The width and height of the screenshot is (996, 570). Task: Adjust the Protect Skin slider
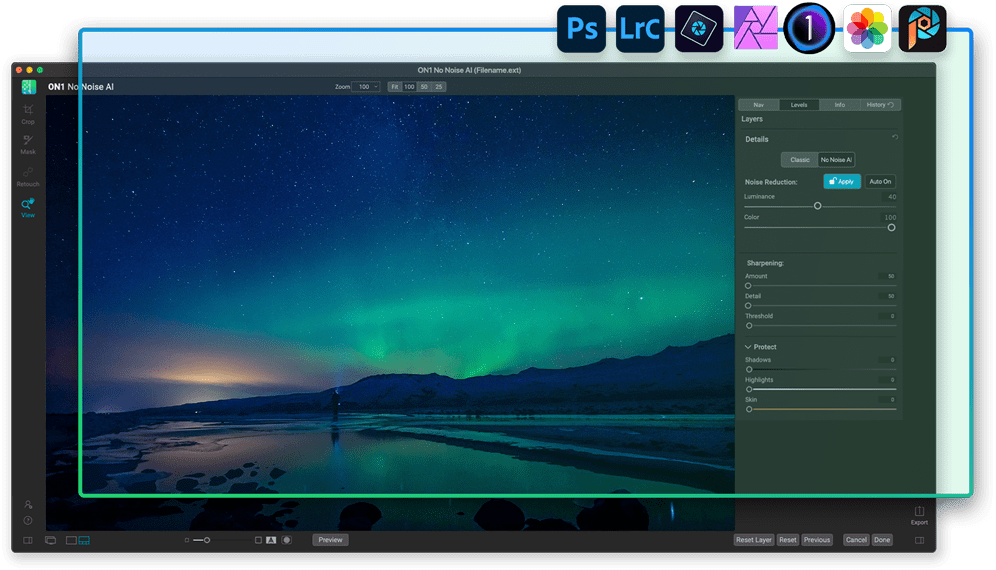pyautogui.click(x=749, y=409)
